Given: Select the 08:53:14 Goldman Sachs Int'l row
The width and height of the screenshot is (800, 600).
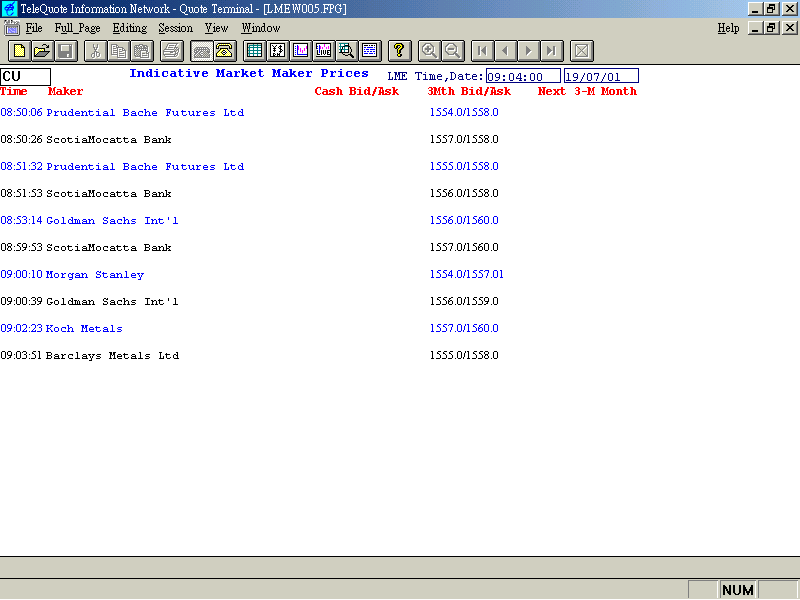Looking at the screenshot, I should [249, 220].
